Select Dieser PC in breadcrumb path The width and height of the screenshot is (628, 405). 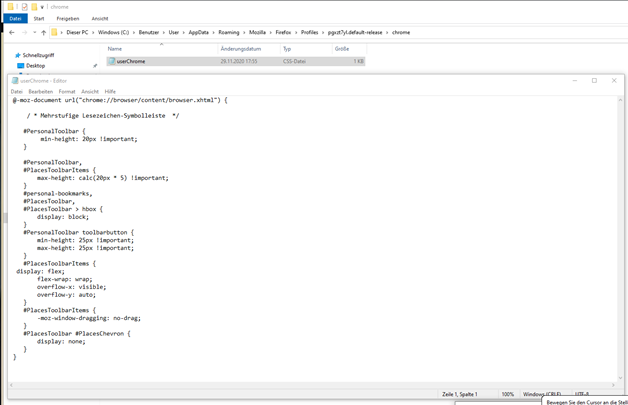pyautogui.click(x=77, y=32)
